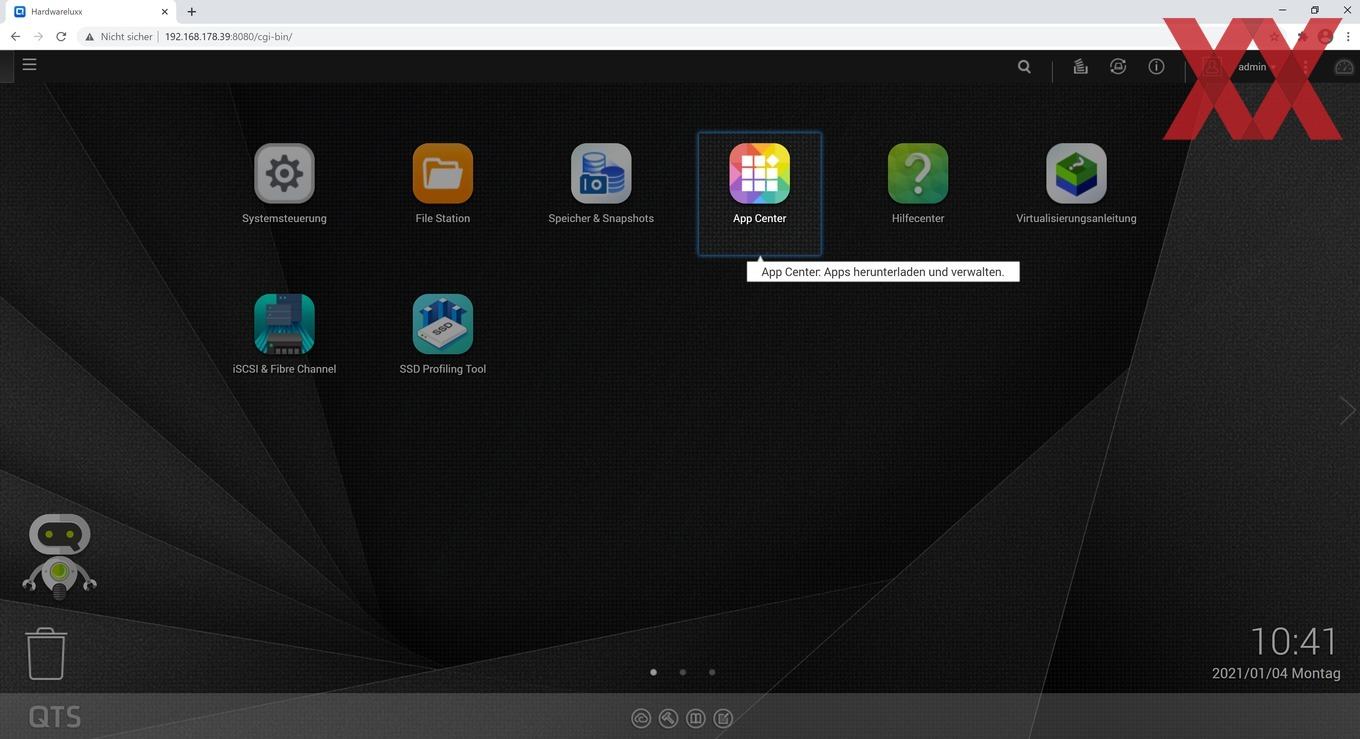Click the feedback edit icon in bottom bar
Screen dimensions: 1360x739
(x=724, y=718)
